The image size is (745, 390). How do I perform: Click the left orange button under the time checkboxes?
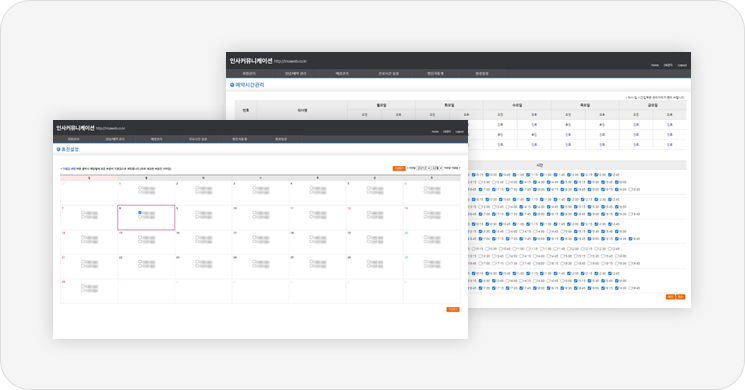pos(670,297)
